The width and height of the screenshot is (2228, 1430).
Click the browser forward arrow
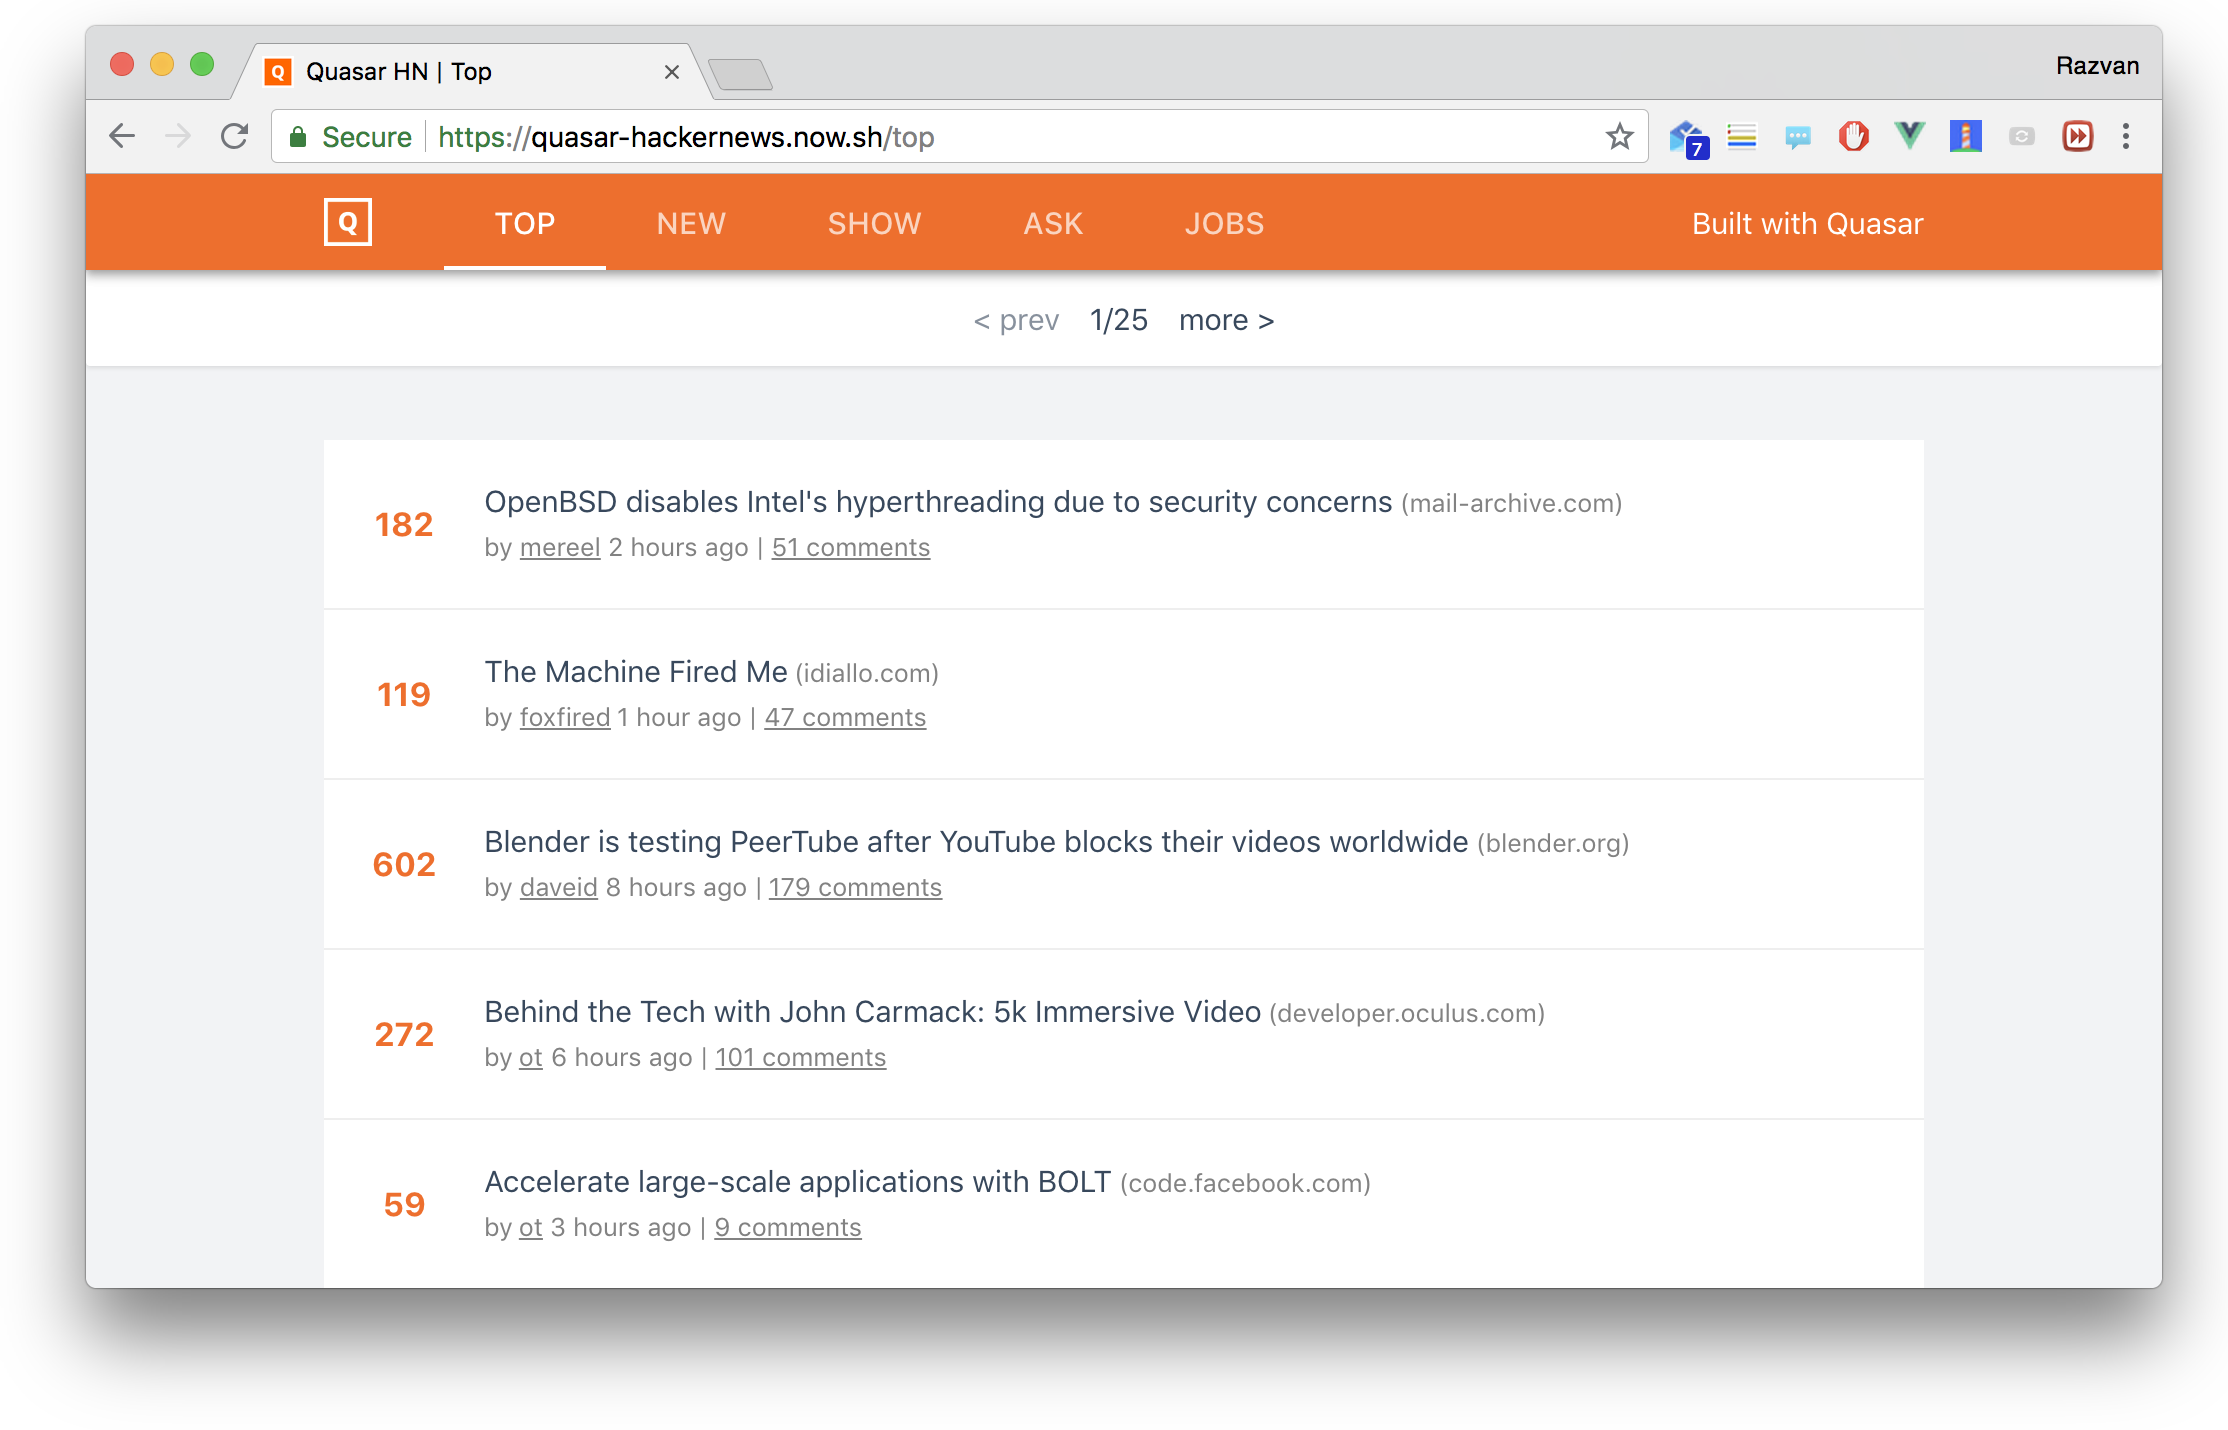(x=178, y=136)
